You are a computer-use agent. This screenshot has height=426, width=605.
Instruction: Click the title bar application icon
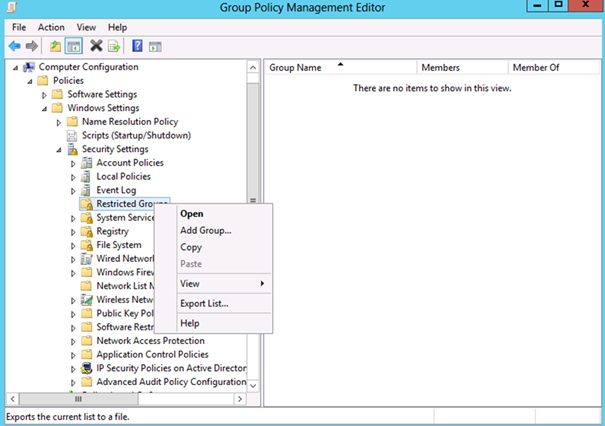[x=12, y=7]
